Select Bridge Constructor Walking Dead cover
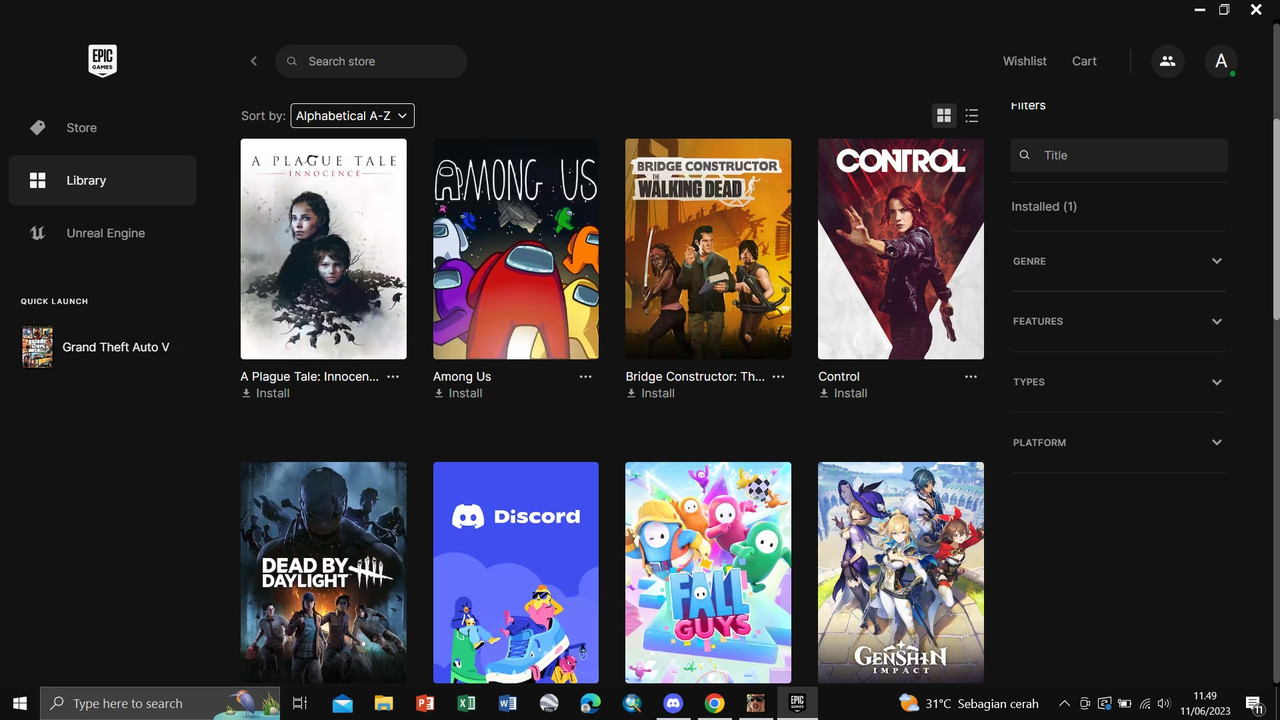Image resolution: width=1280 pixels, height=720 pixels. click(x=708, y=249)
